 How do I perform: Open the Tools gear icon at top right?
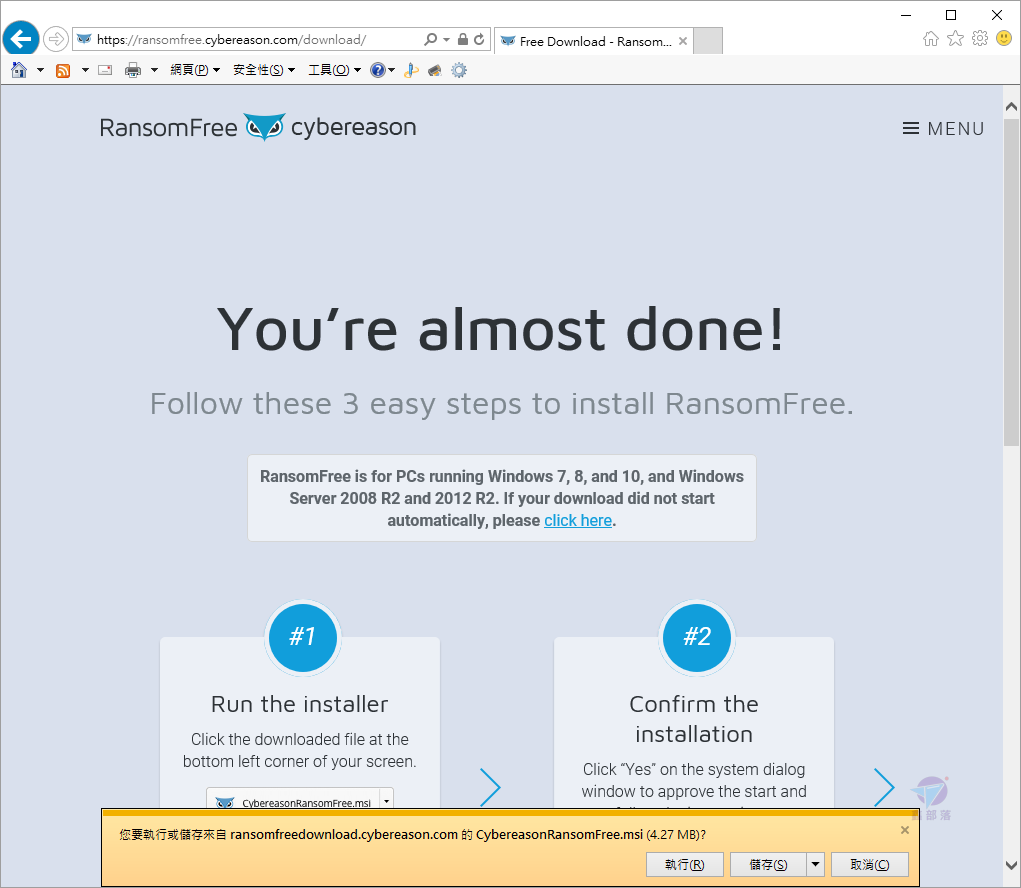click(x=980, y=38)
